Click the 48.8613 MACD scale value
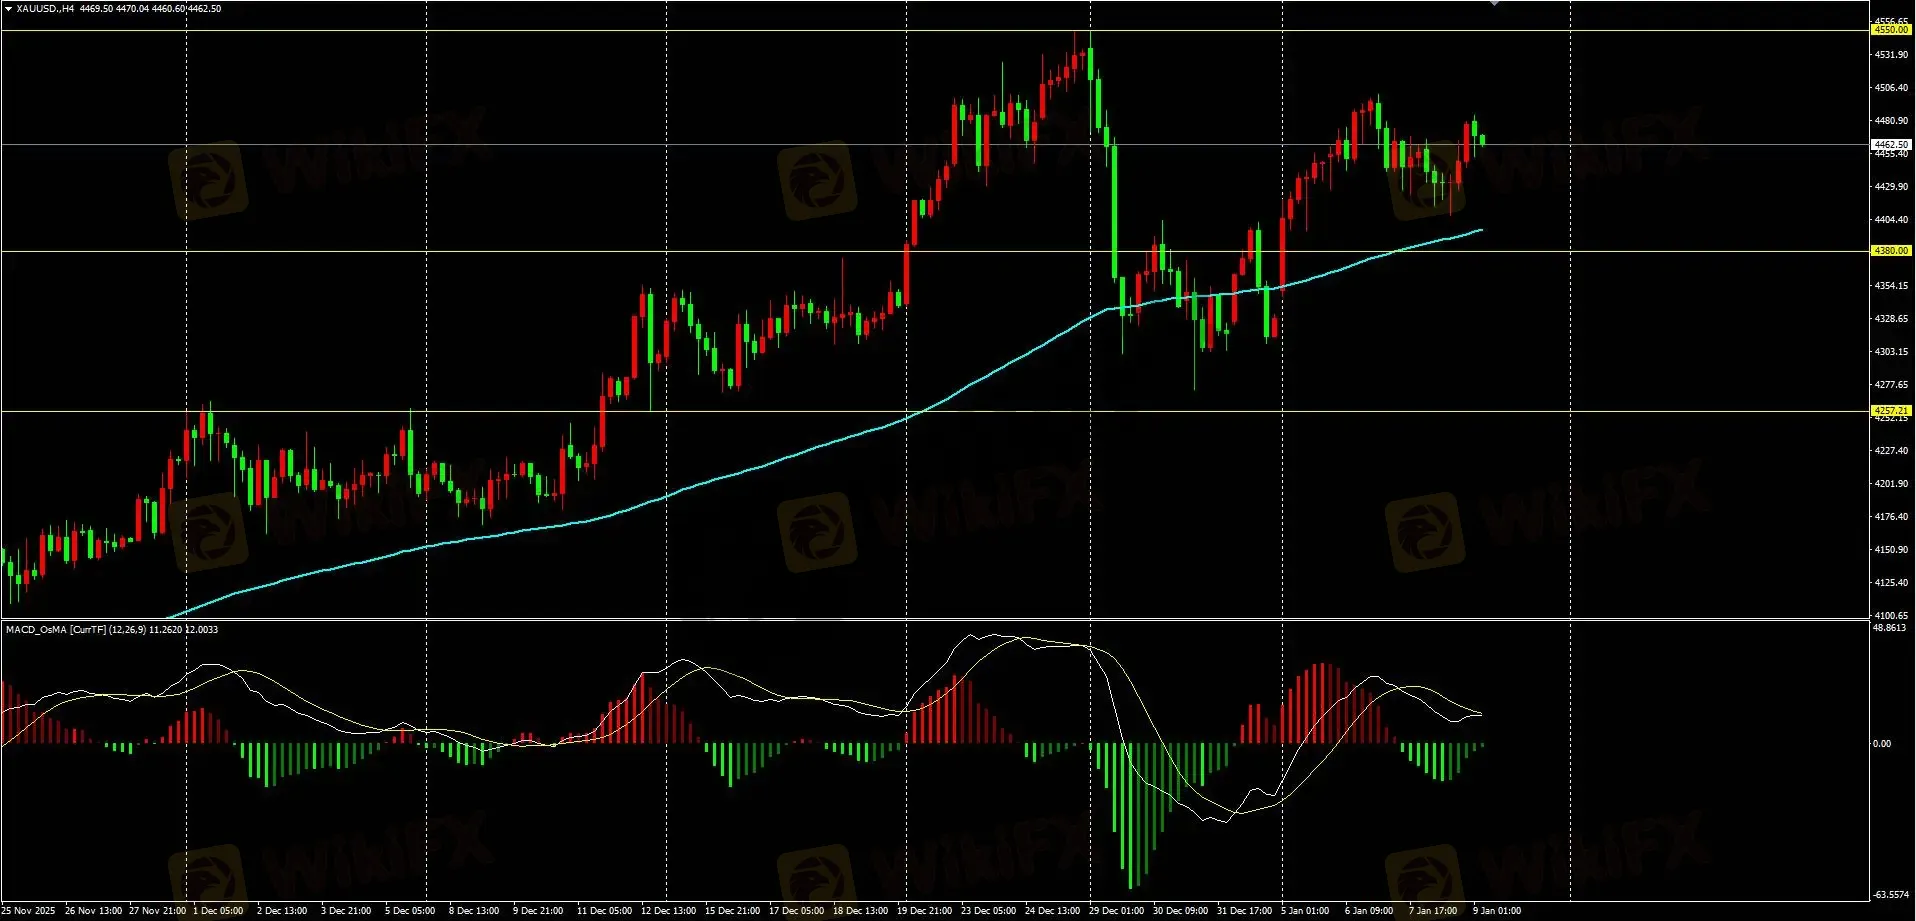Image resolution: width=1916 pixels, height=921 pixels. [x=1889, y=628]
